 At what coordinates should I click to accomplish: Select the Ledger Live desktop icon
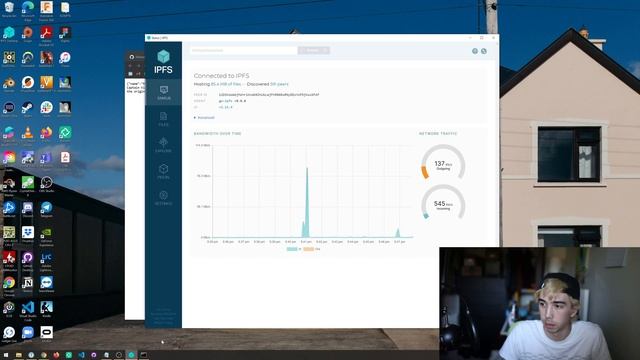click(x=9, y=334)
